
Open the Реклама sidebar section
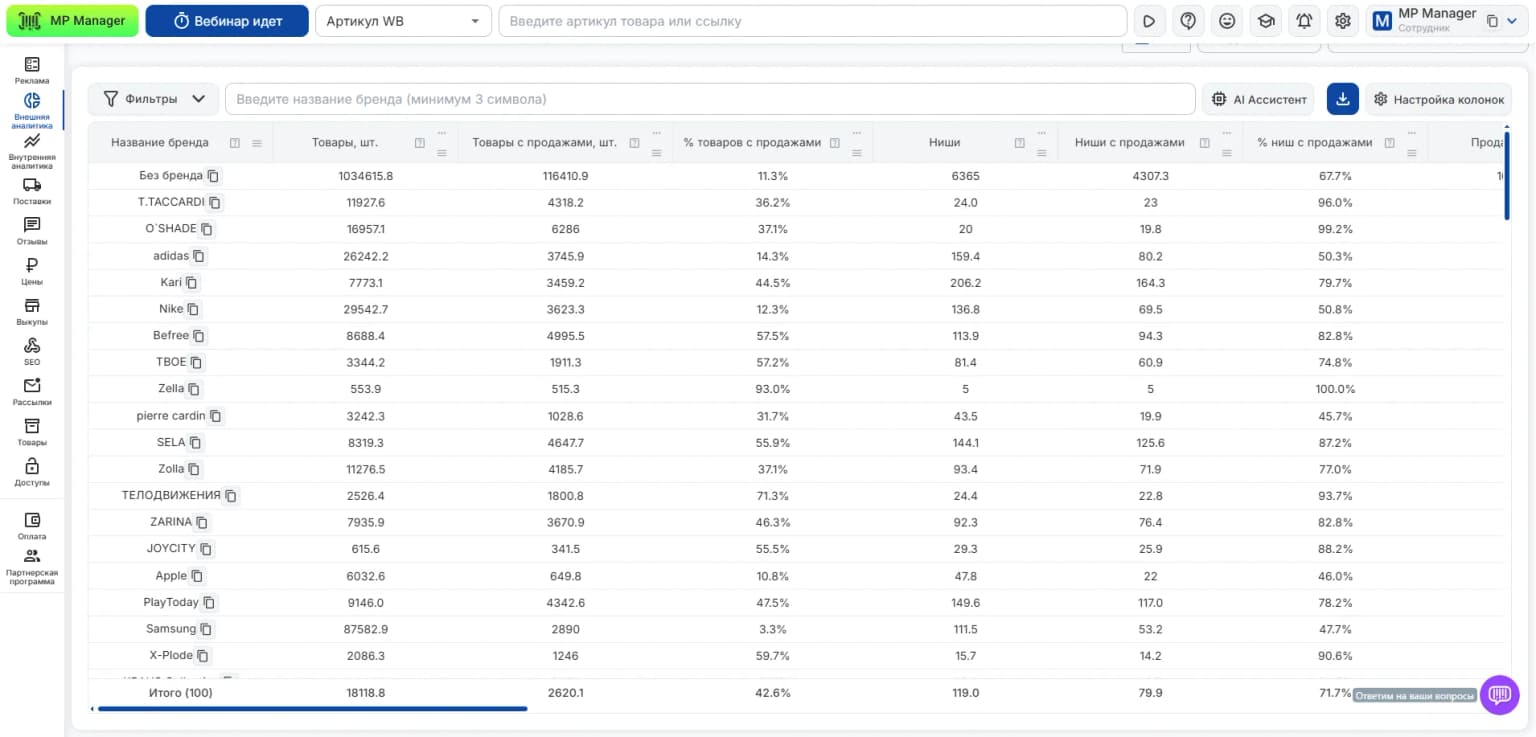tap(32, 70)
